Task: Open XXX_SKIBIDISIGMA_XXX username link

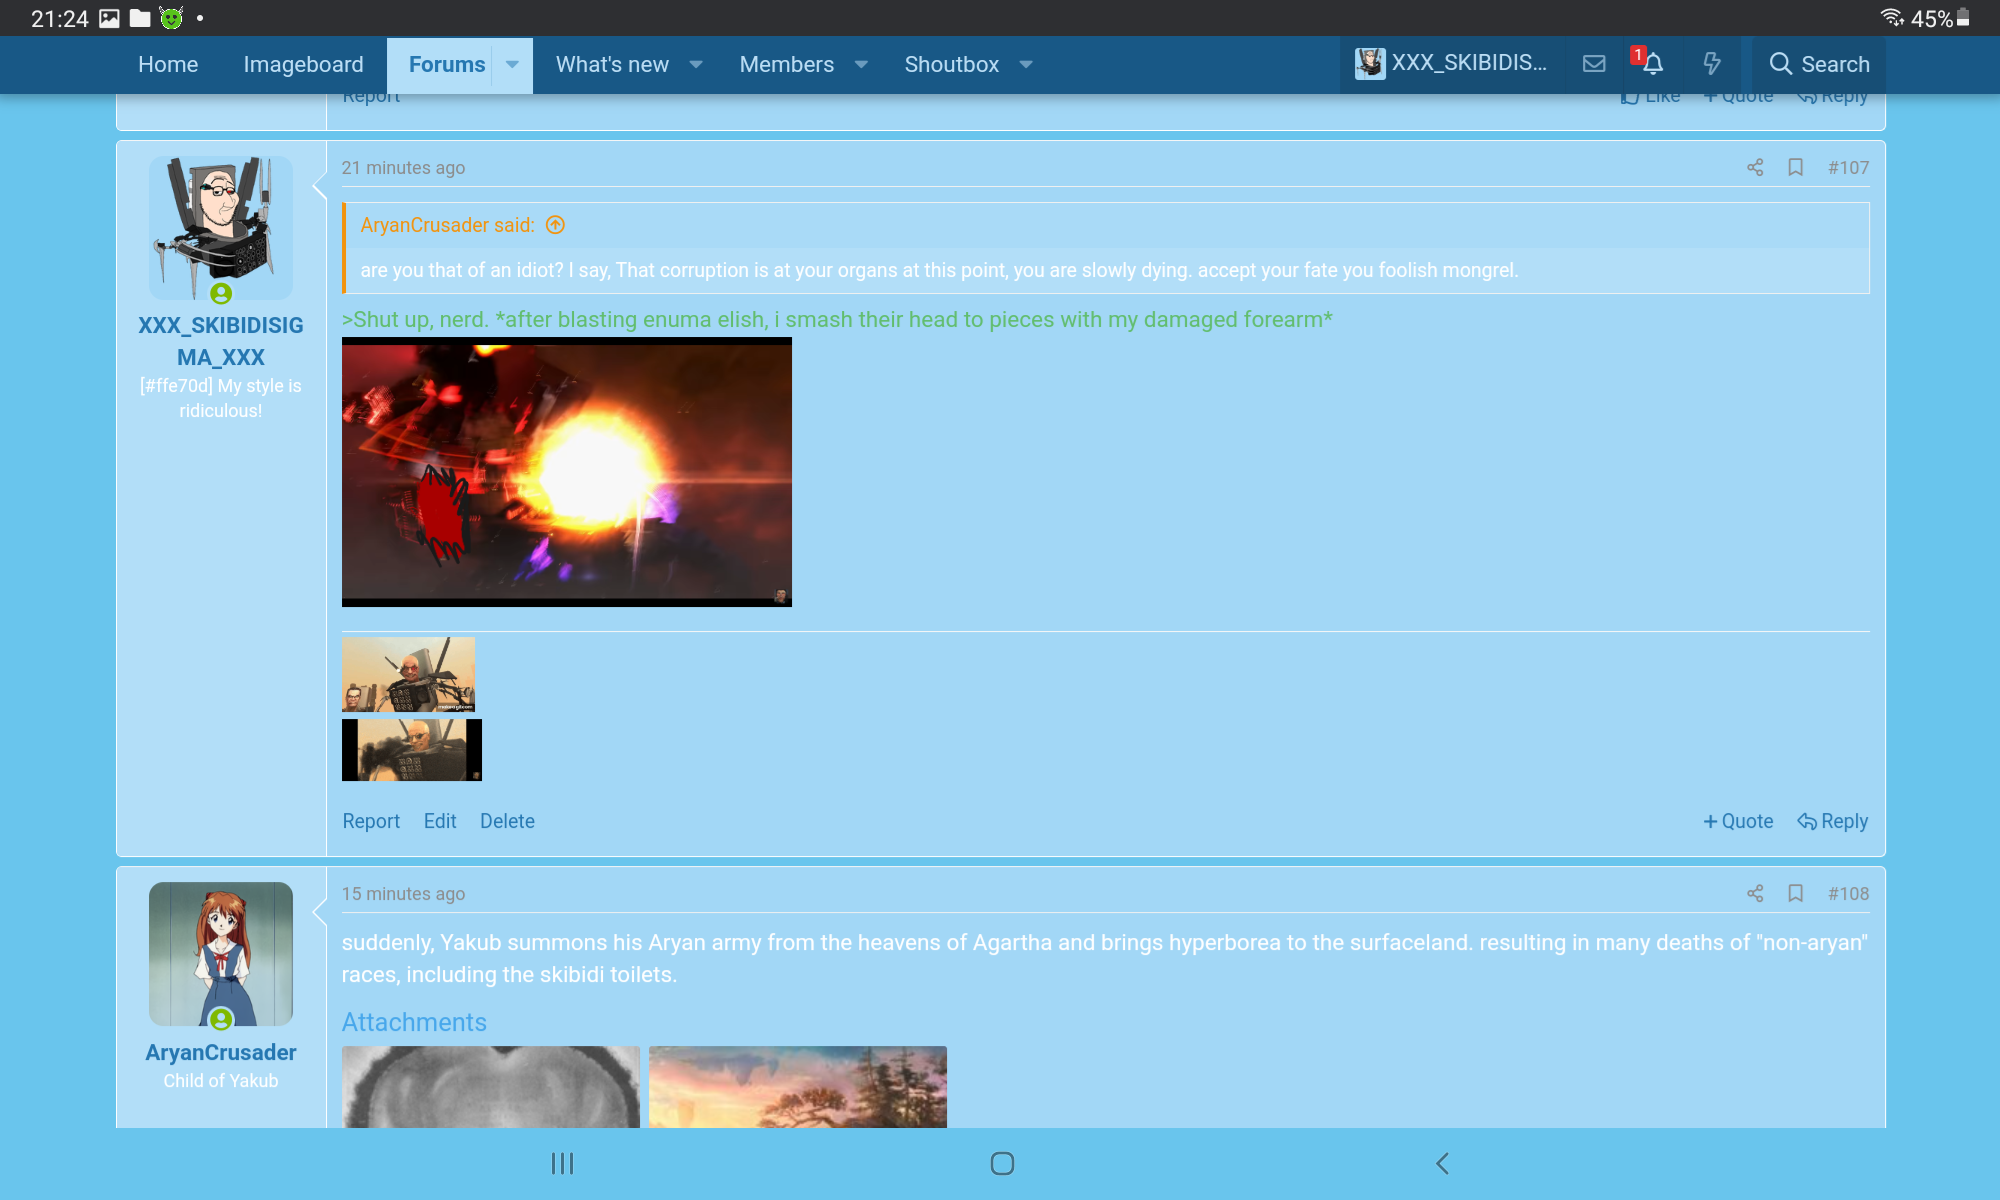Action: click(x=221, y=341)
